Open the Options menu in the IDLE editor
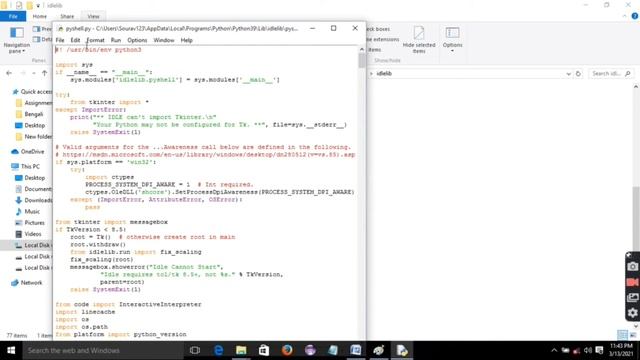 point(137,40)
